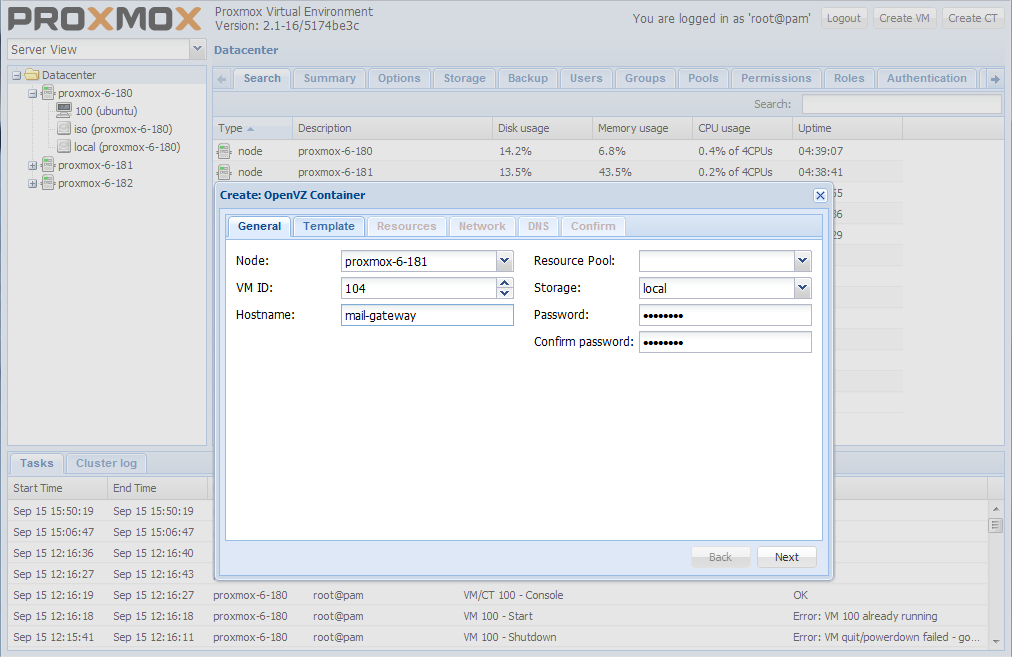Select the Tasks tab
The height and width of the screenshot is (657, 1012).
pos(36,463)
